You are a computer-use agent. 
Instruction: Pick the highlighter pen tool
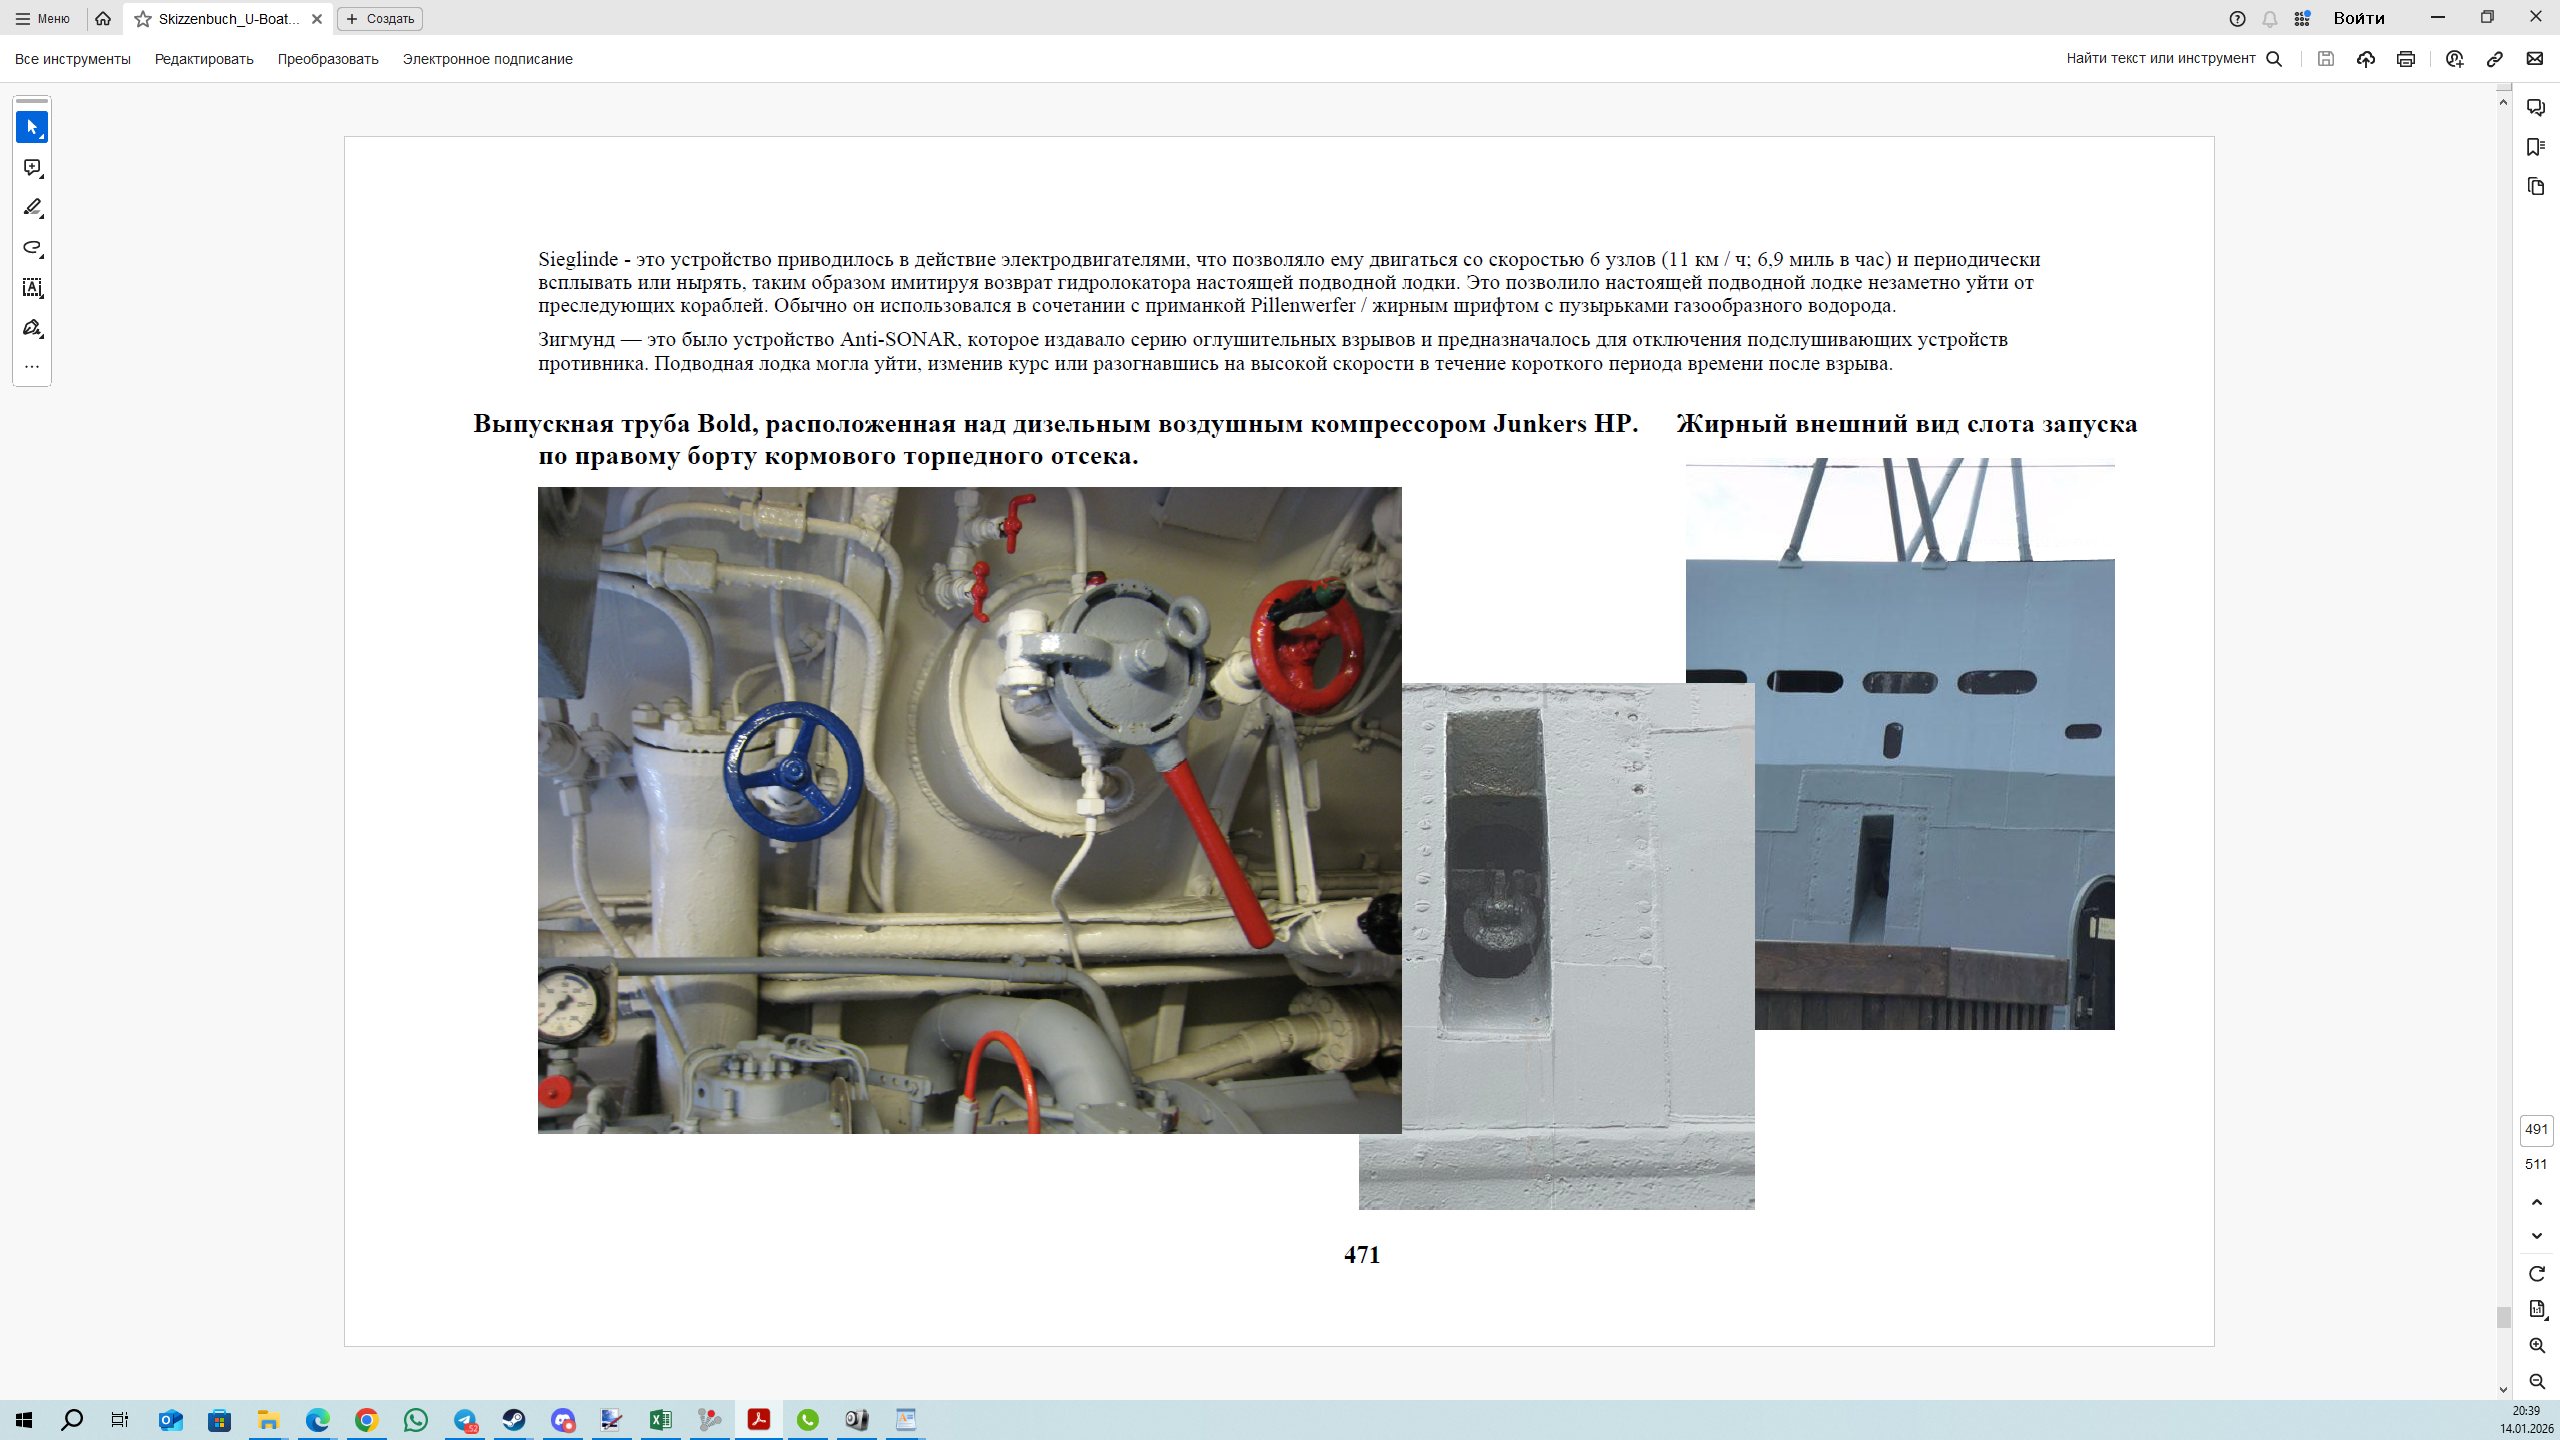click(32, 208)
